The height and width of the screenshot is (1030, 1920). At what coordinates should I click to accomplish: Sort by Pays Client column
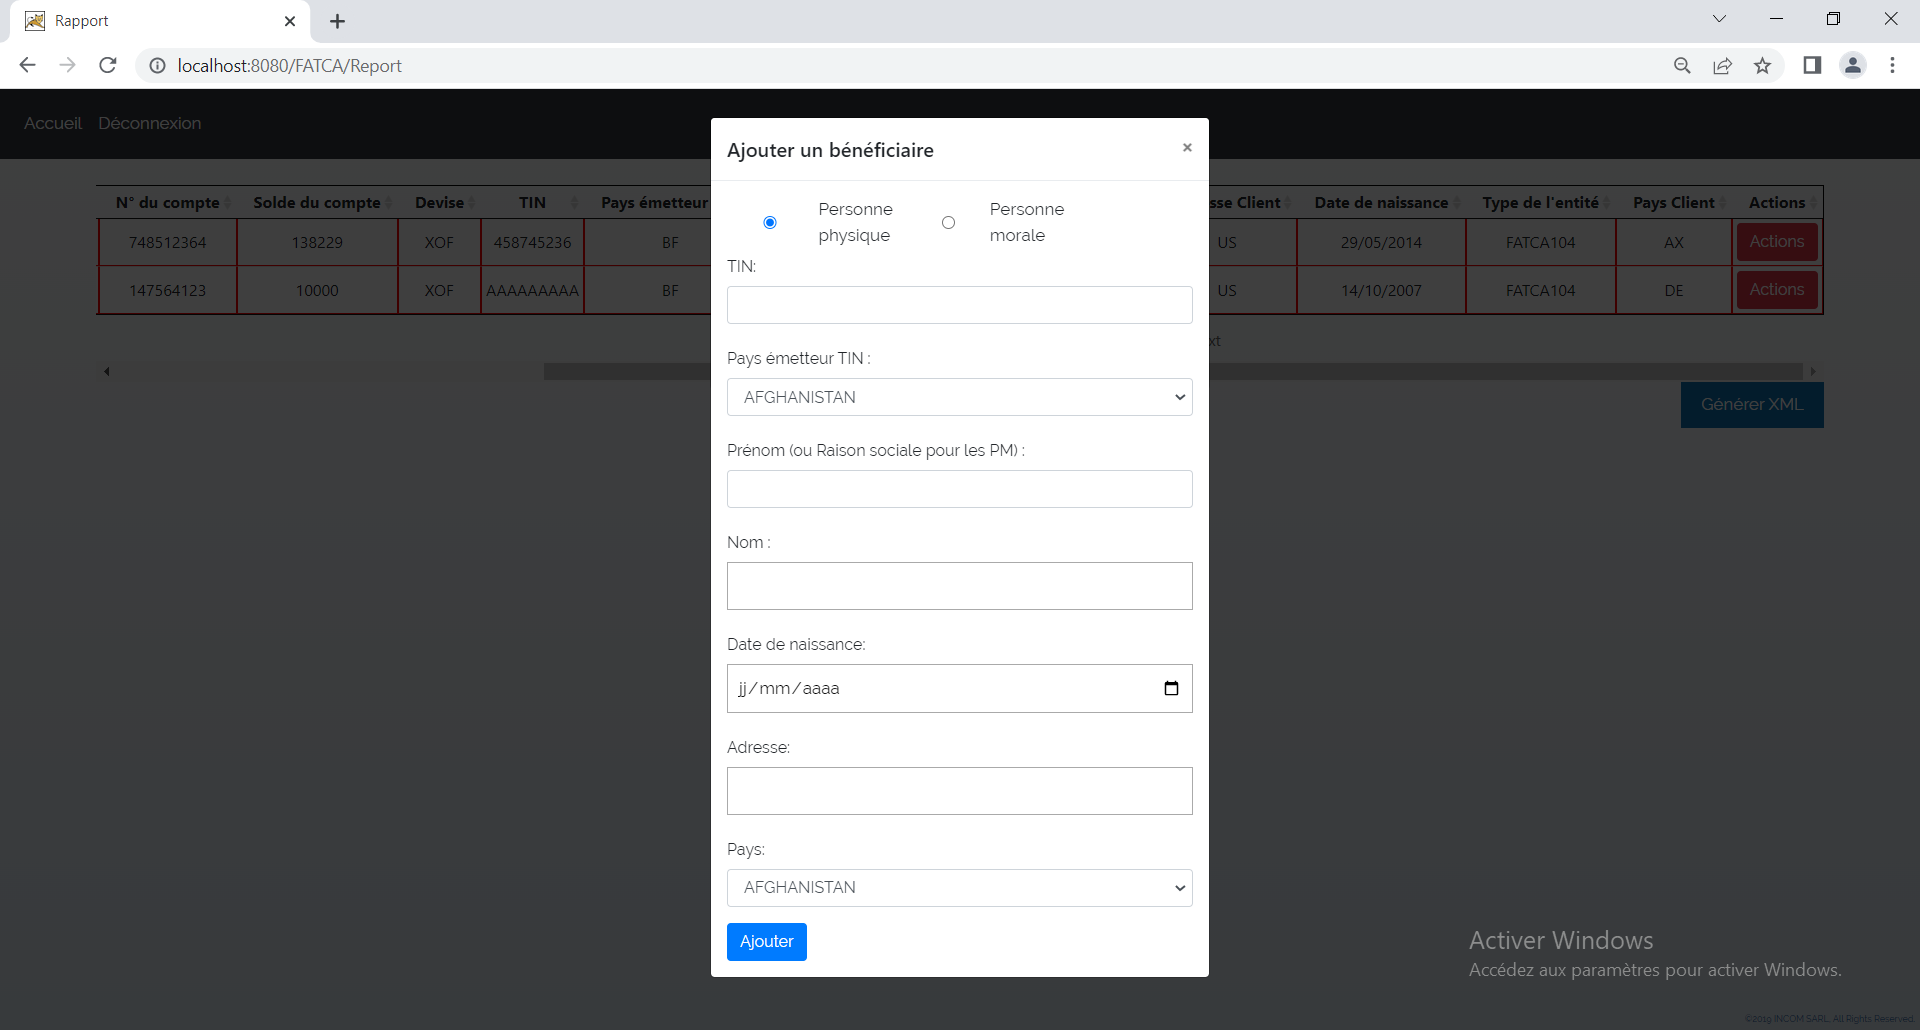coord(1674,202)
